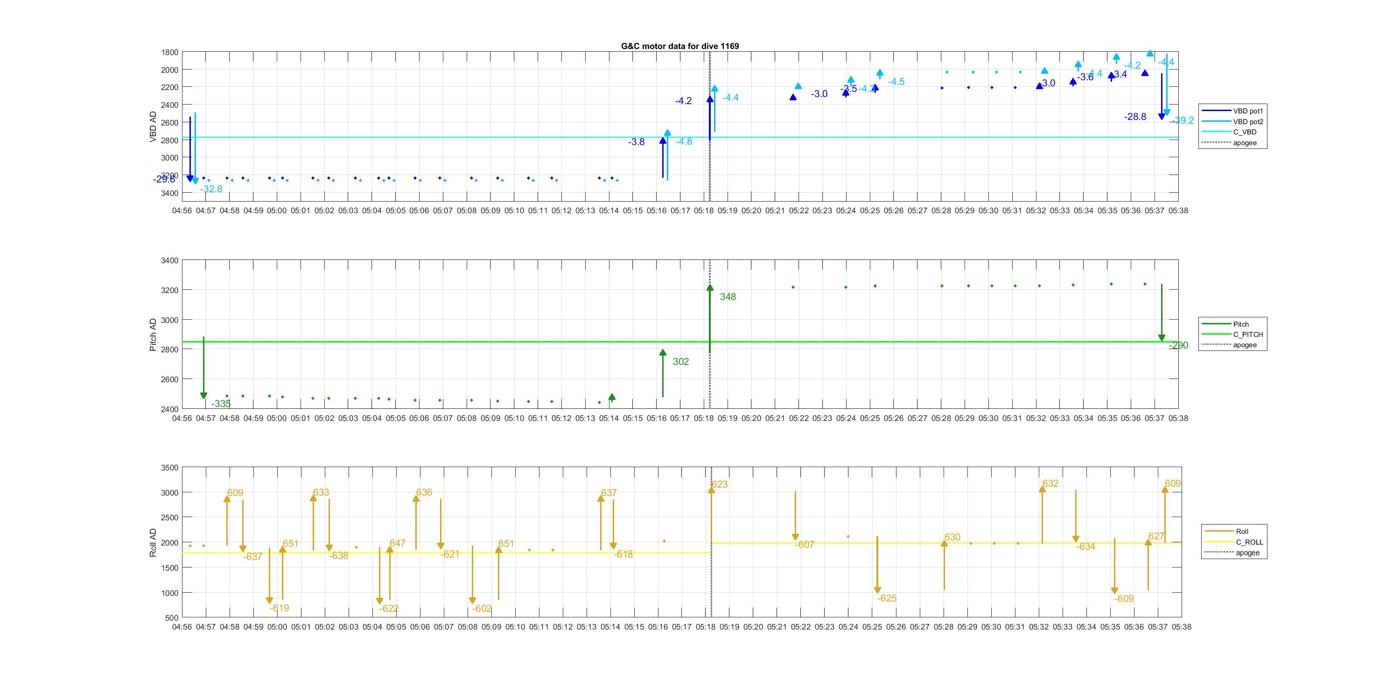Screen dimensions: 1400x693
Task: Click the '302' pitch data label
Action: coord(681,362)
